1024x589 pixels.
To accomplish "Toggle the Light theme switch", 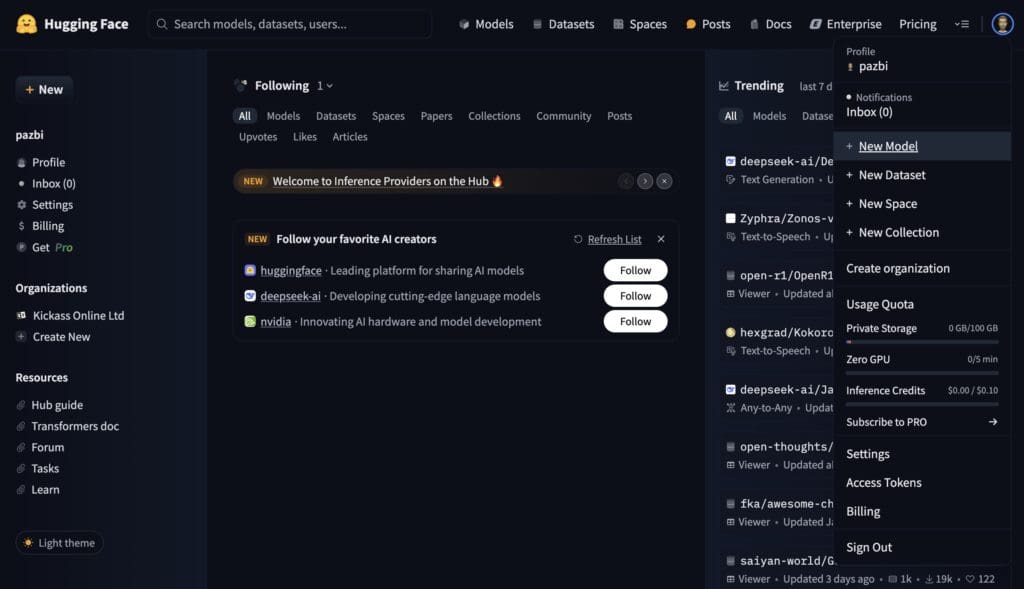I will click(59, 543).
